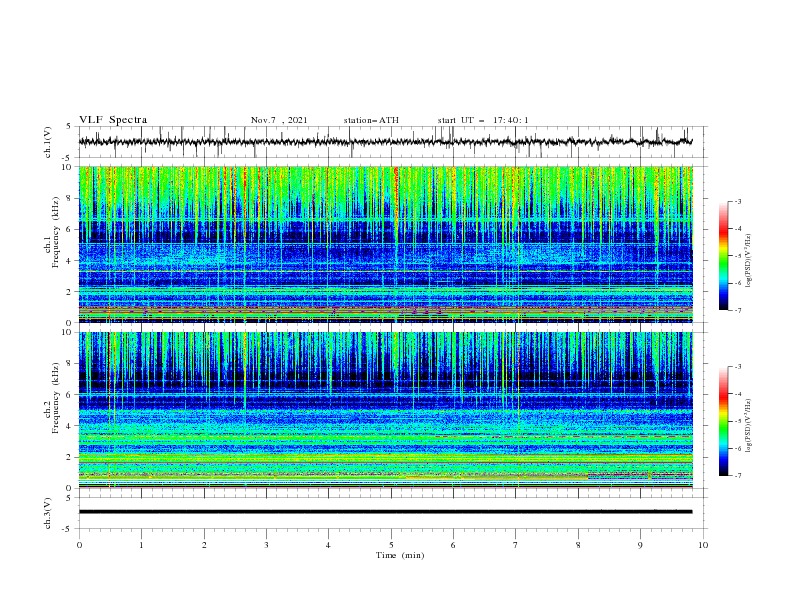Click the ch.1 voltage waveform trace
Image resolution: width=792 pixels, height=612 pixels.
click(x=385, y=142)
